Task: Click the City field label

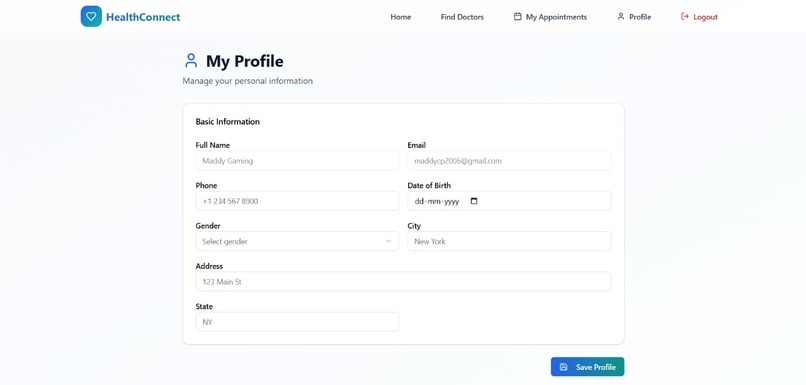Action: [x=414, y=226]
